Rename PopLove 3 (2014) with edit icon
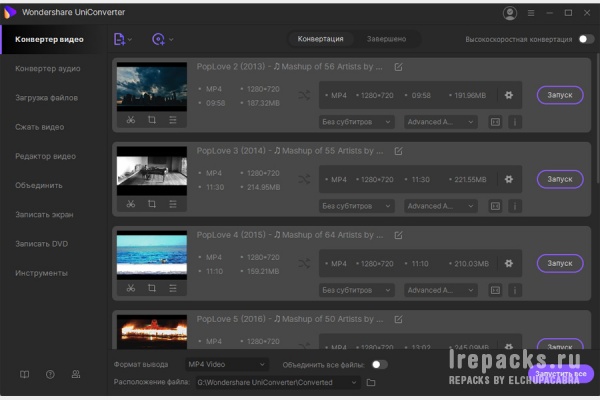600x400 pixels. coord(398,151)
